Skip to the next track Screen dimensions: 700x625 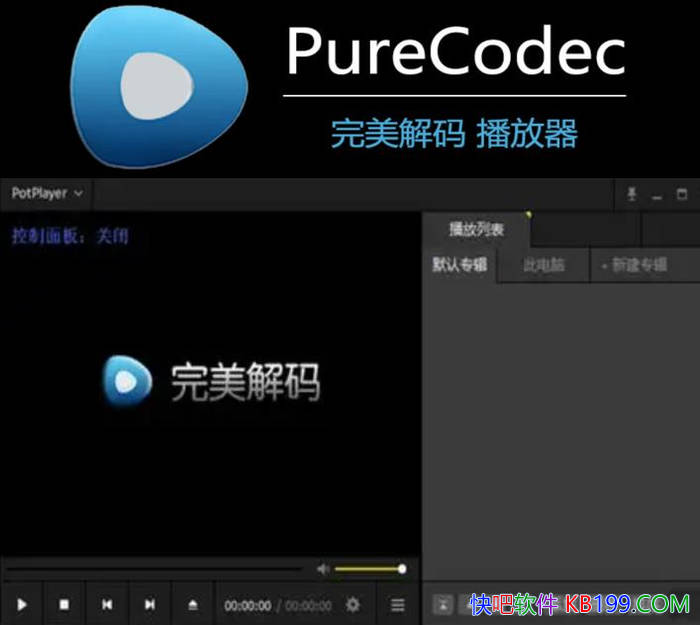coord(150,605)
